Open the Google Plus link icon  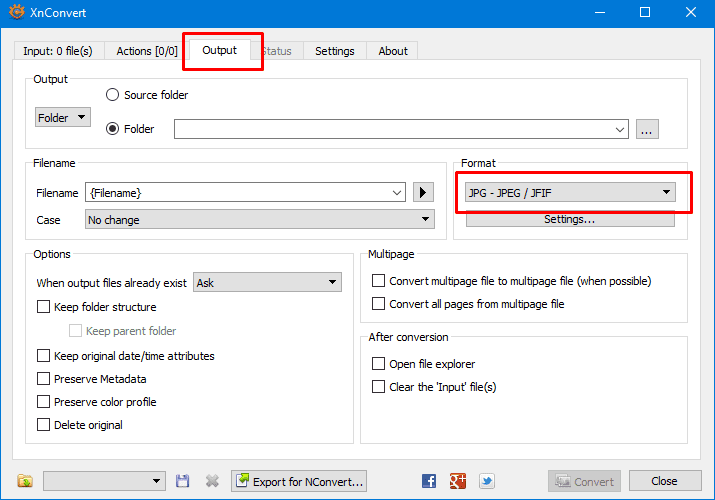[x=457, y=481]
